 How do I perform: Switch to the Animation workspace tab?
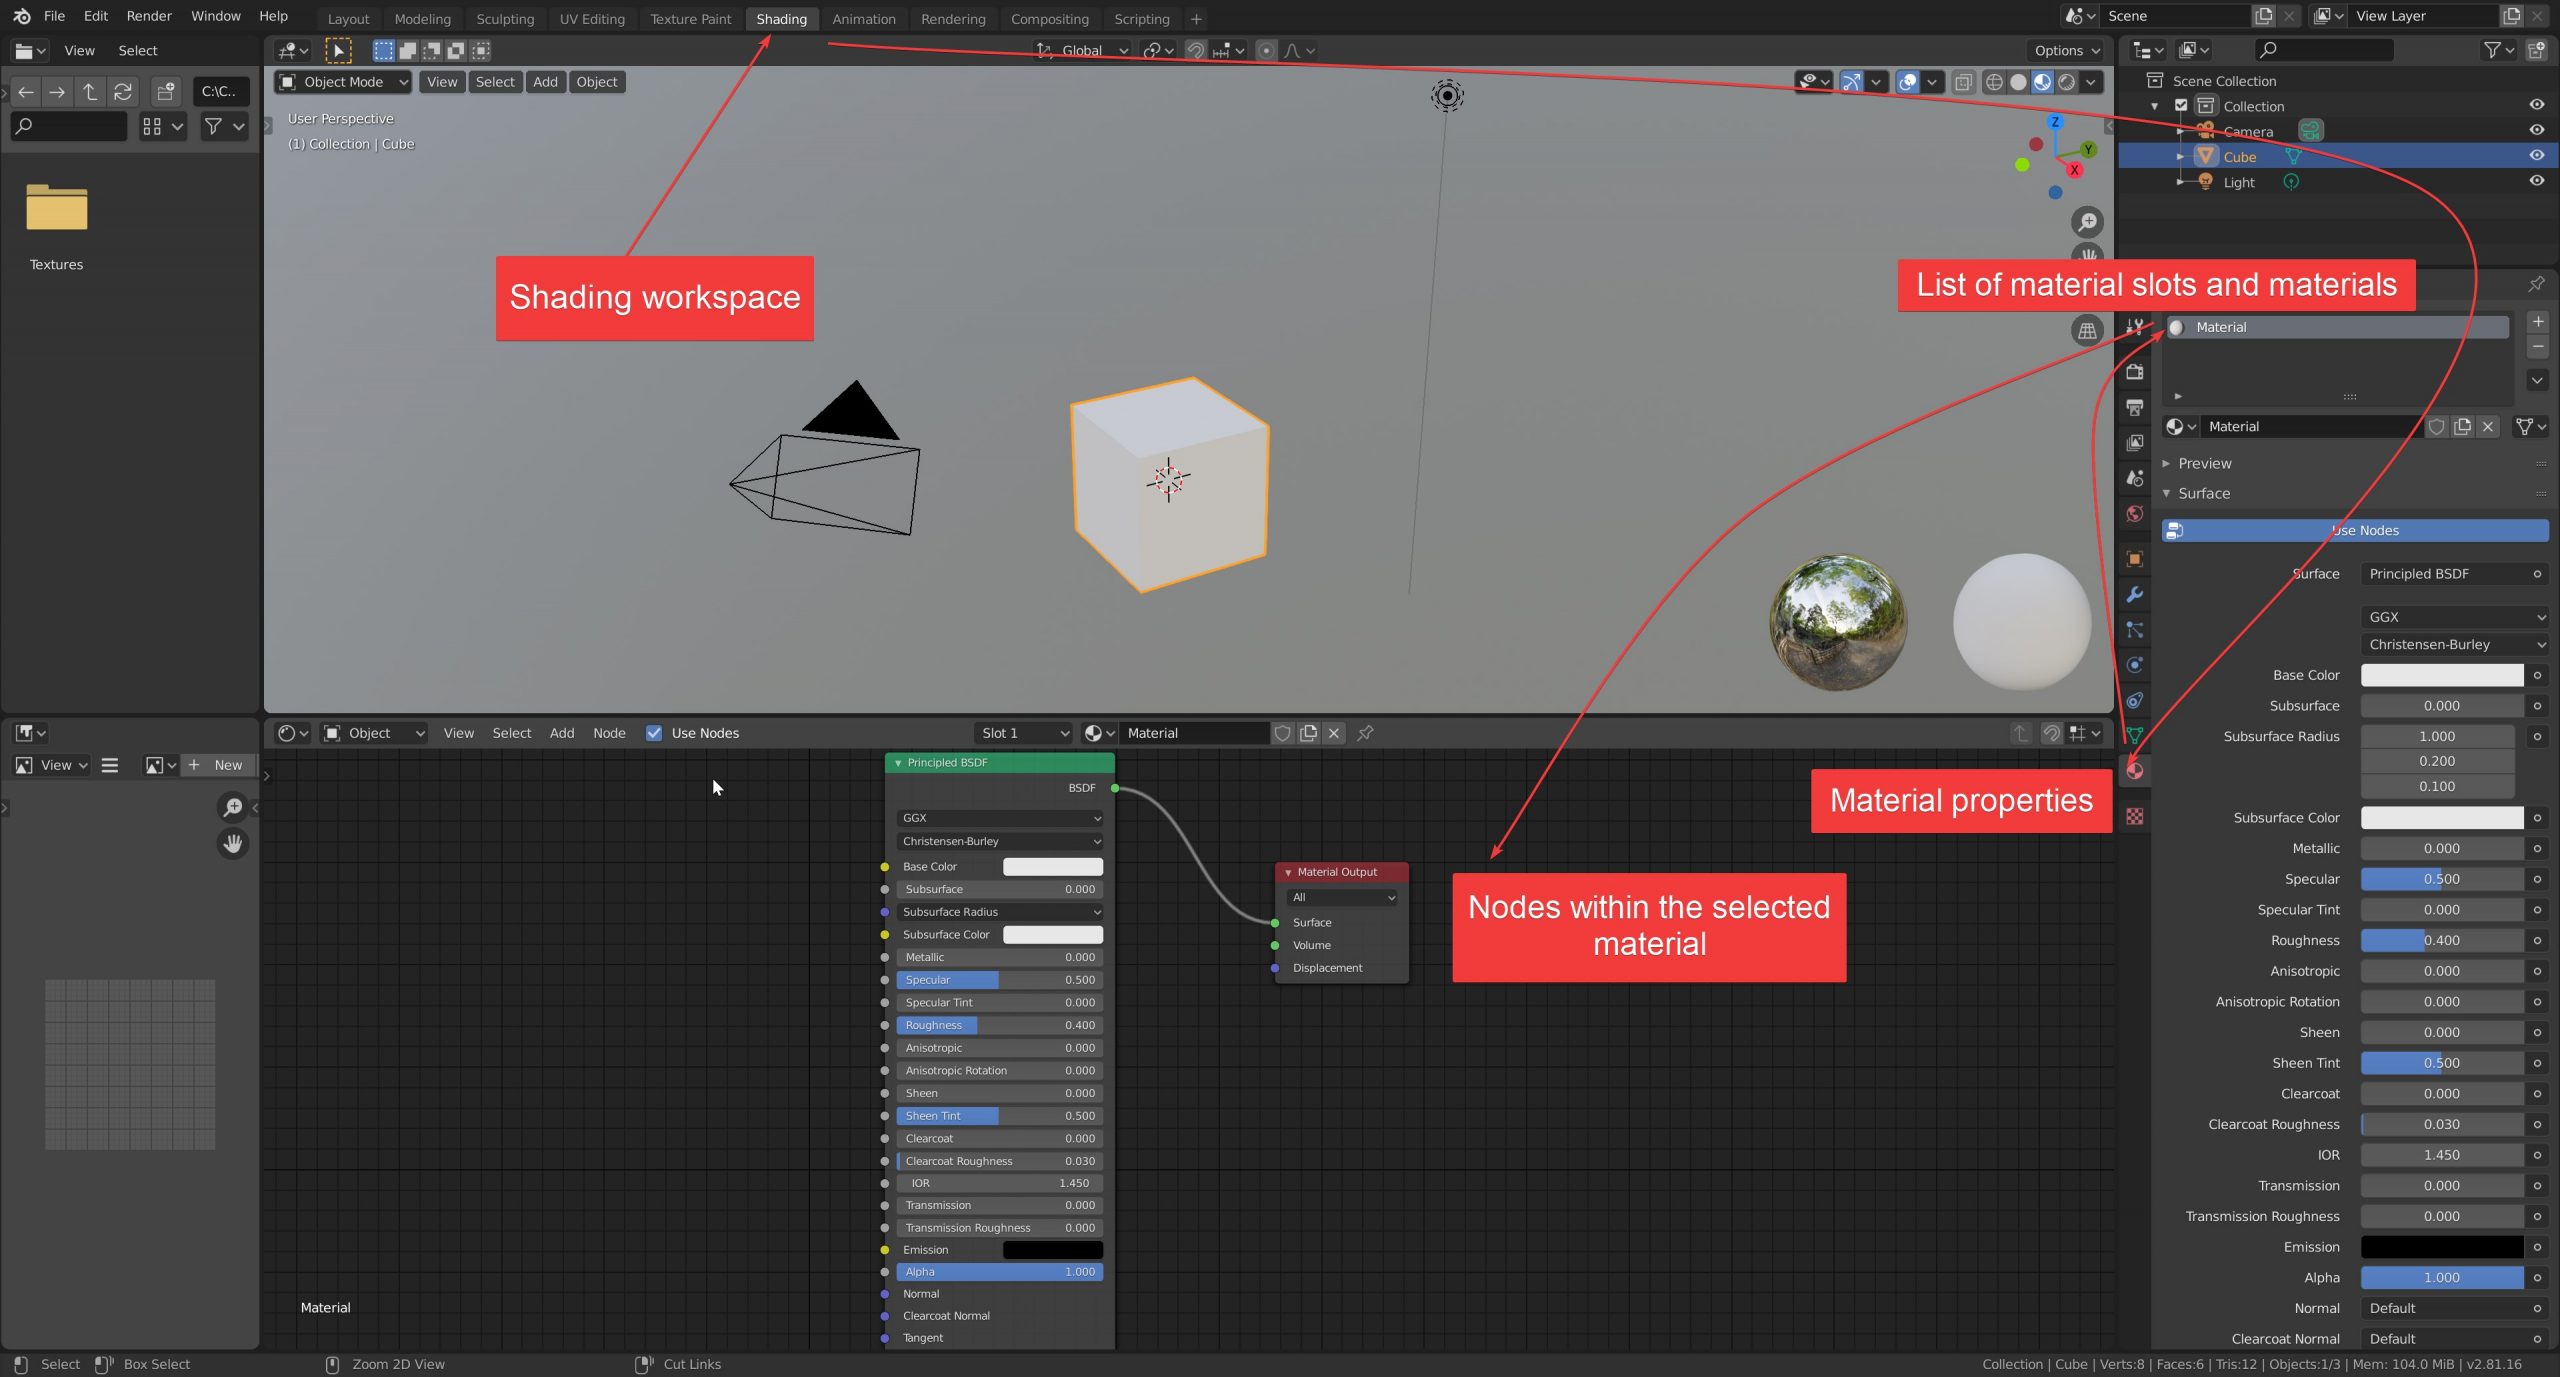863,18
